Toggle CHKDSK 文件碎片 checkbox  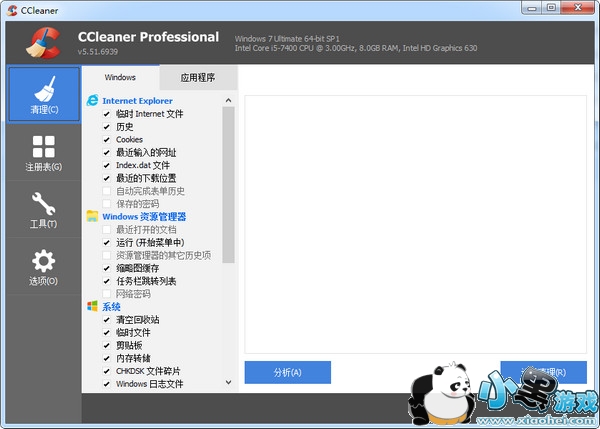107,371
